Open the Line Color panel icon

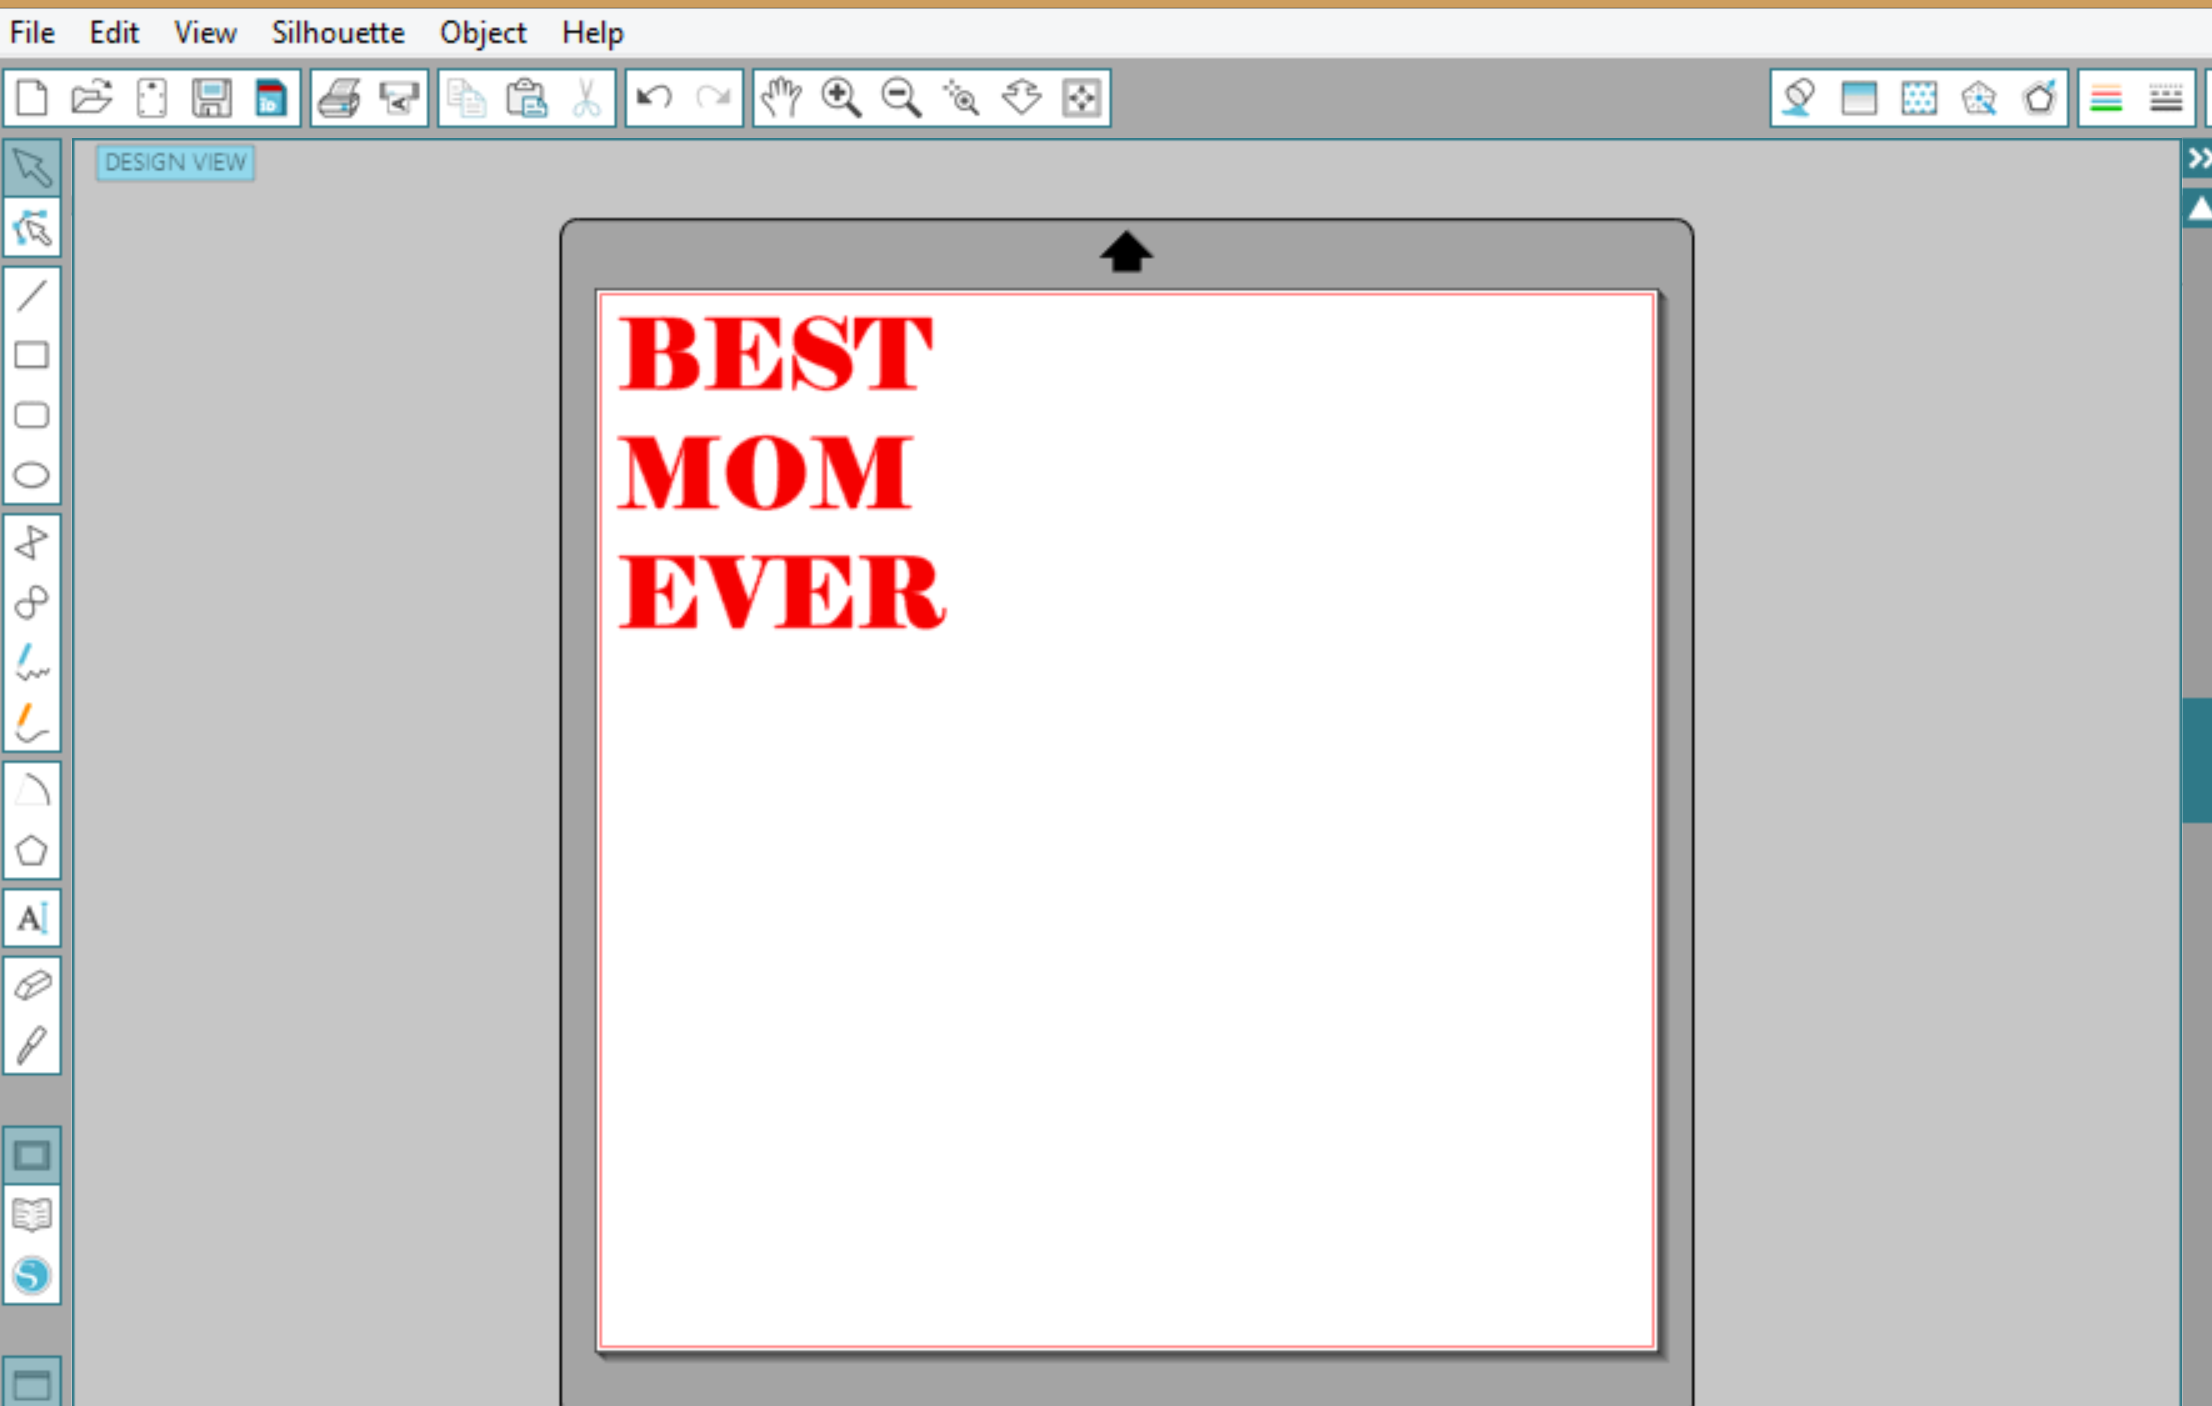[2106, 98]
